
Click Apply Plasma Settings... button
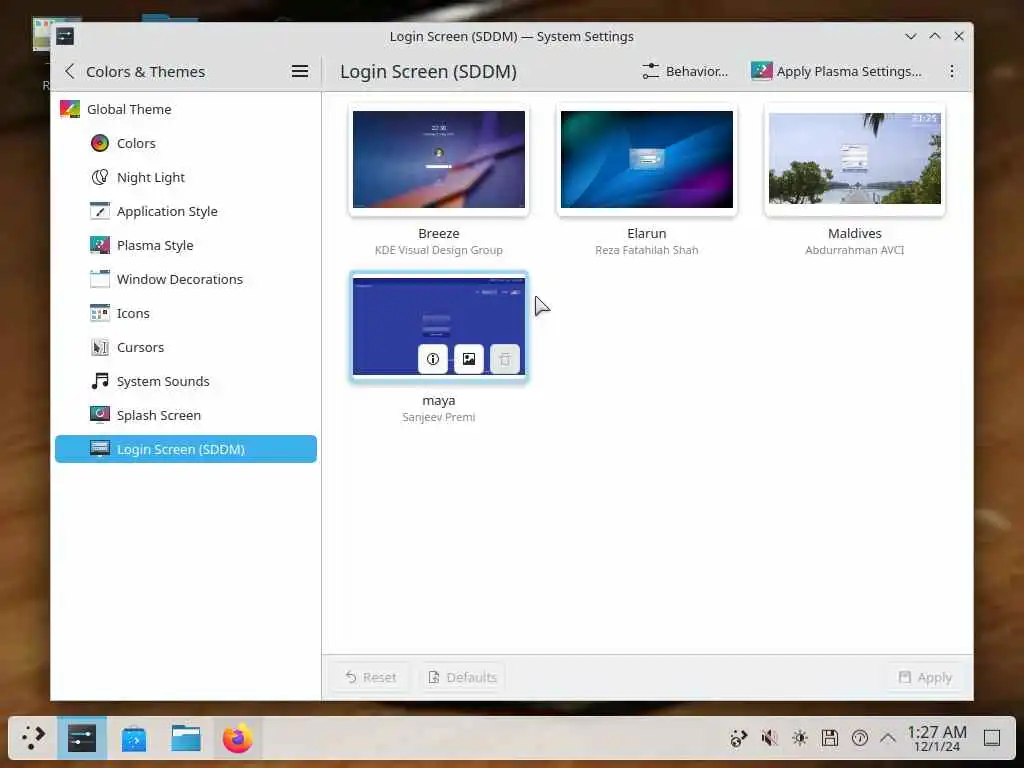(837, 71)
